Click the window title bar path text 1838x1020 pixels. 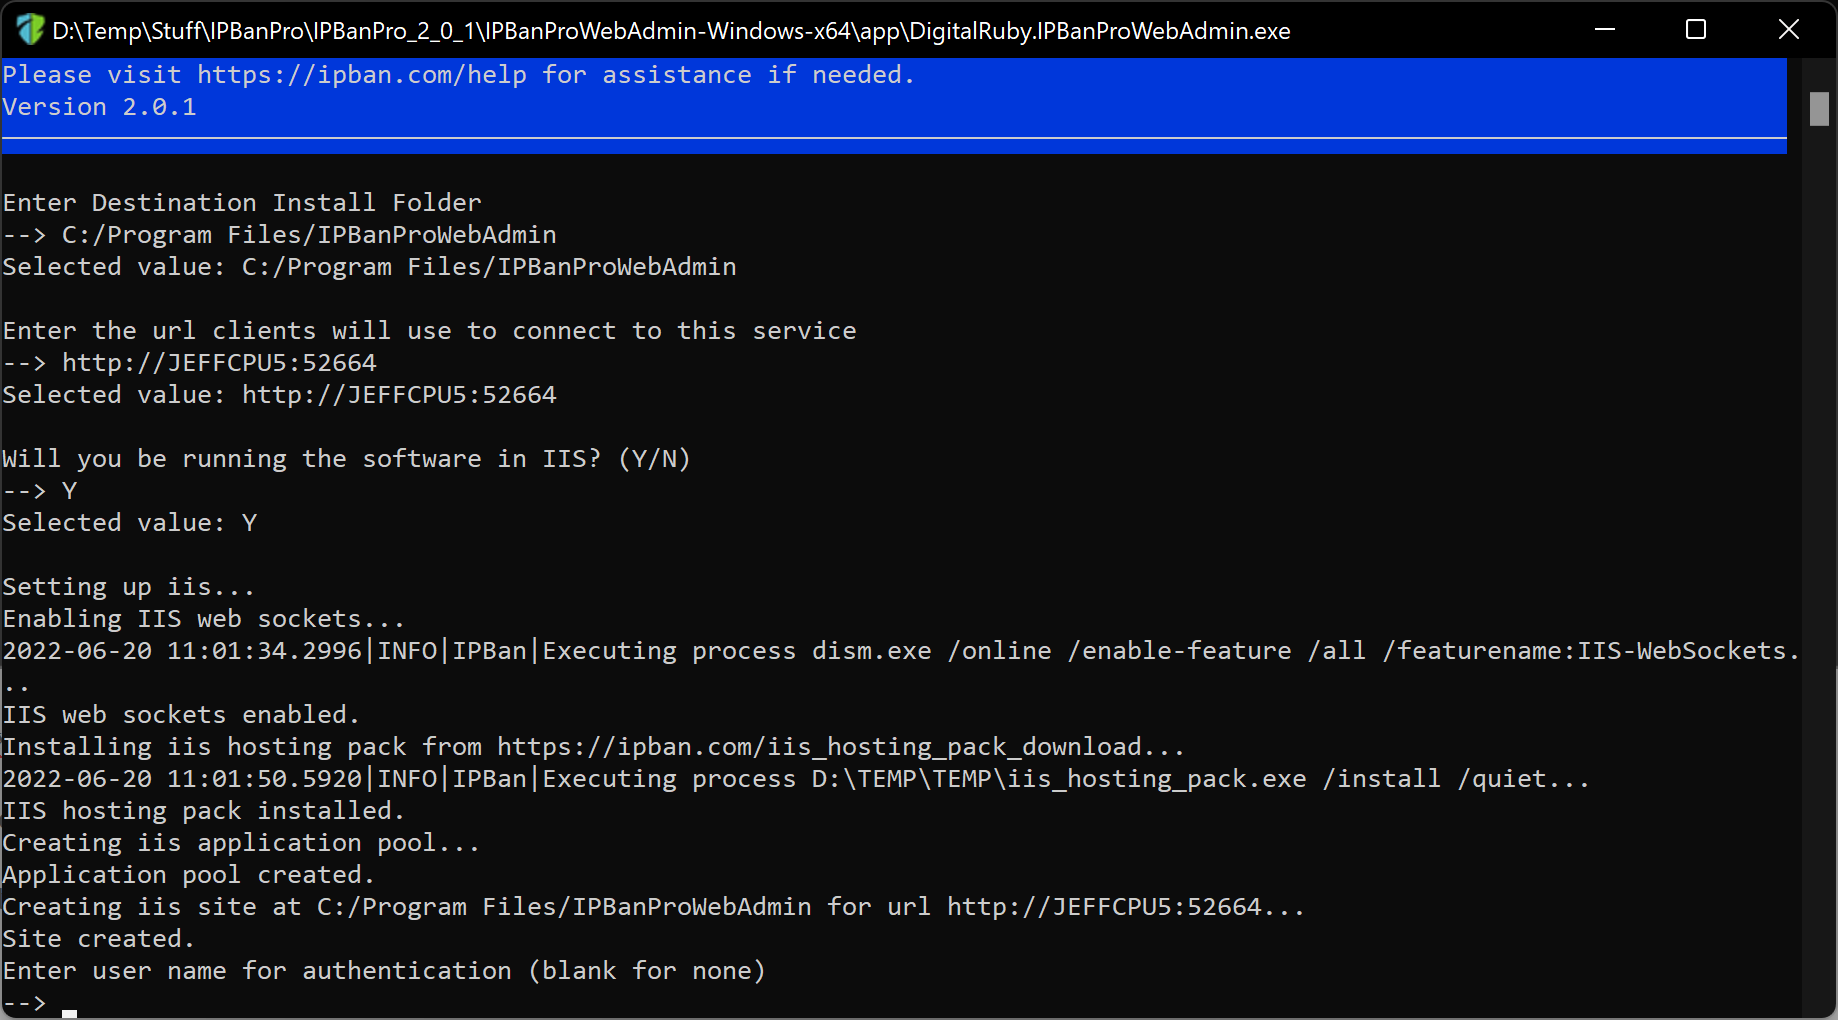(671, 31)
